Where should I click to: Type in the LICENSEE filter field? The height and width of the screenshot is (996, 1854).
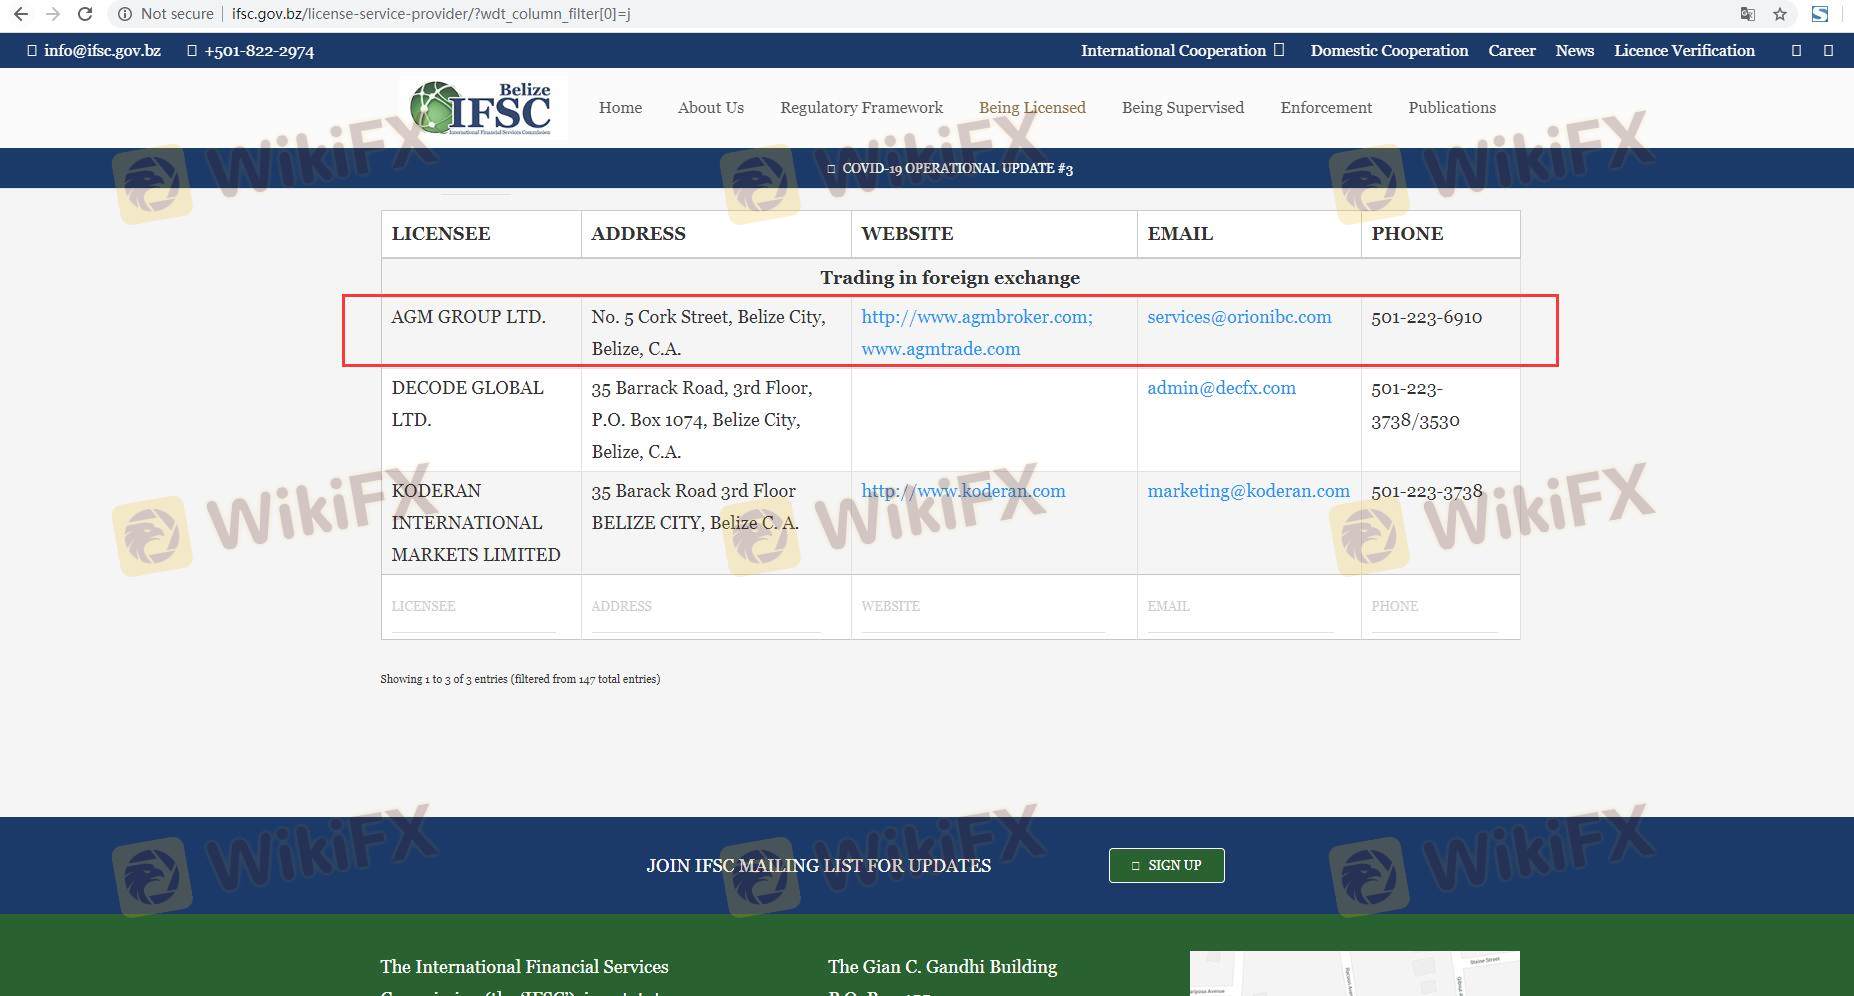(x=473, y=607)
